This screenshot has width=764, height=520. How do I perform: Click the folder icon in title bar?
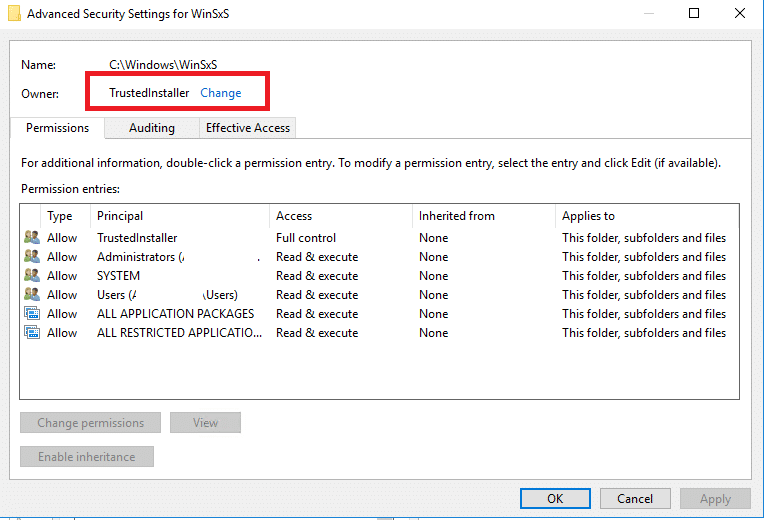coord(15,13)
